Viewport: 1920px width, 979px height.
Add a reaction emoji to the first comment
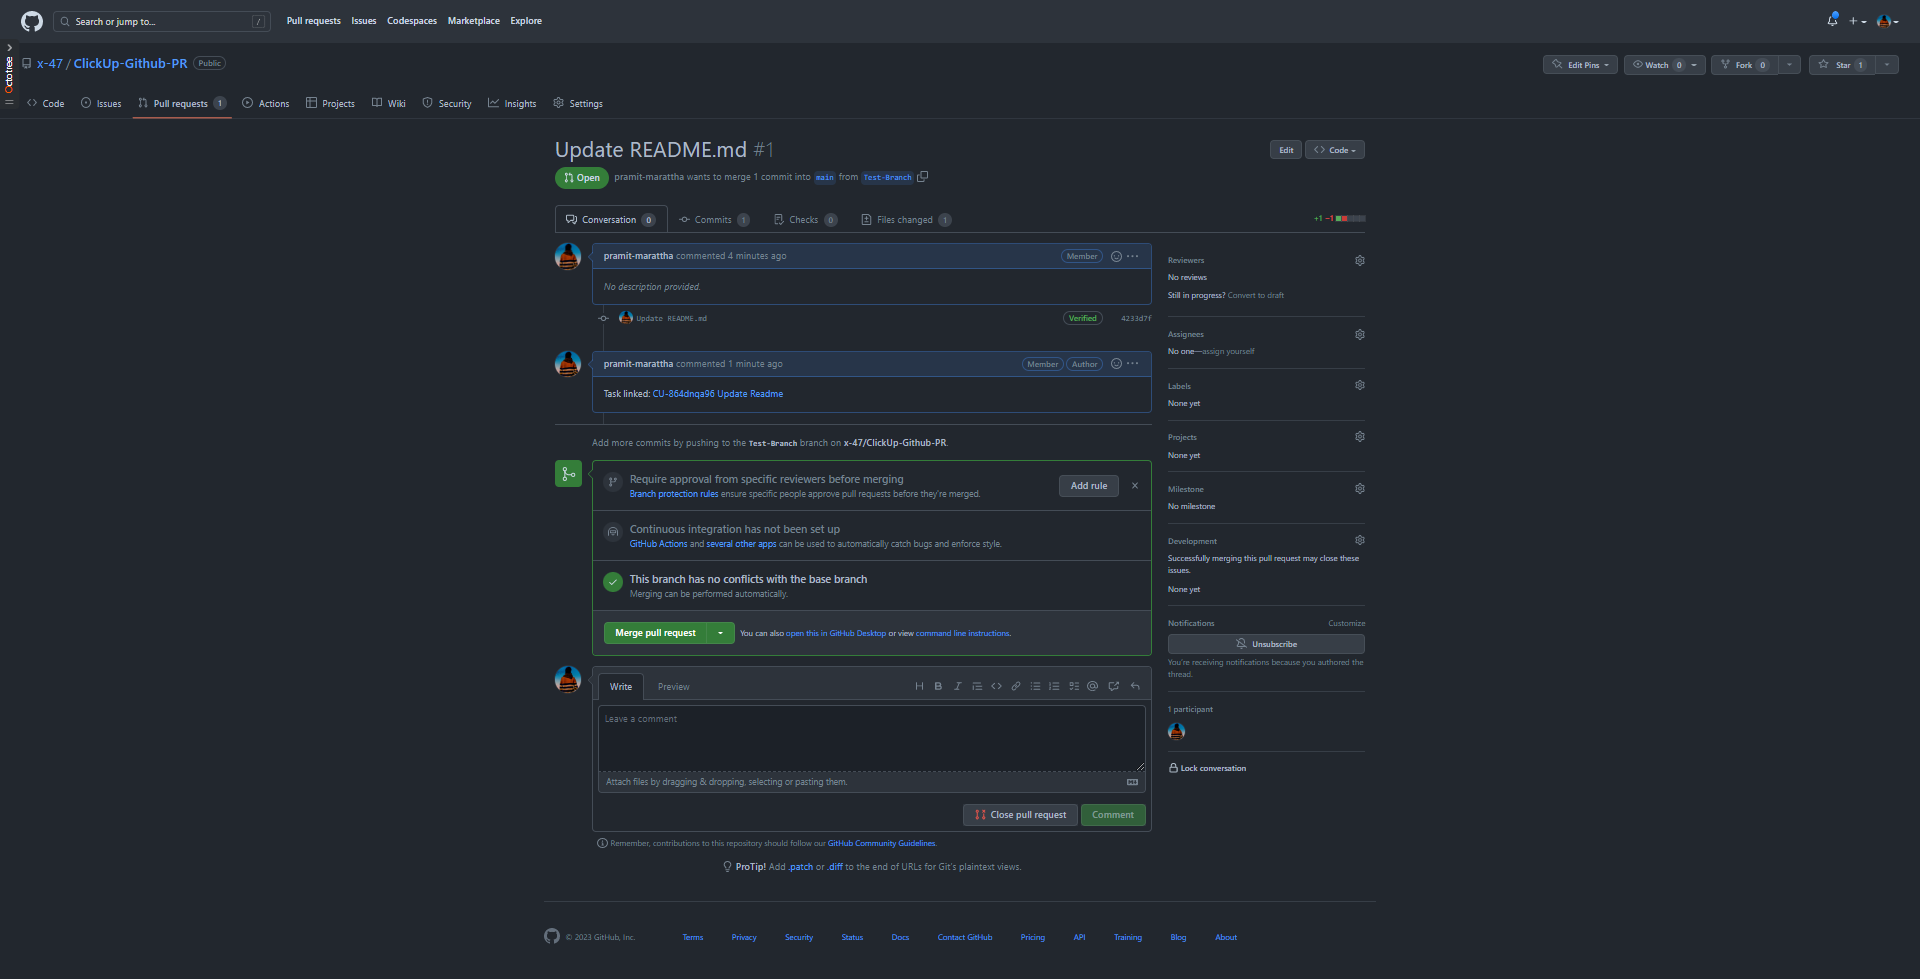1115,256
